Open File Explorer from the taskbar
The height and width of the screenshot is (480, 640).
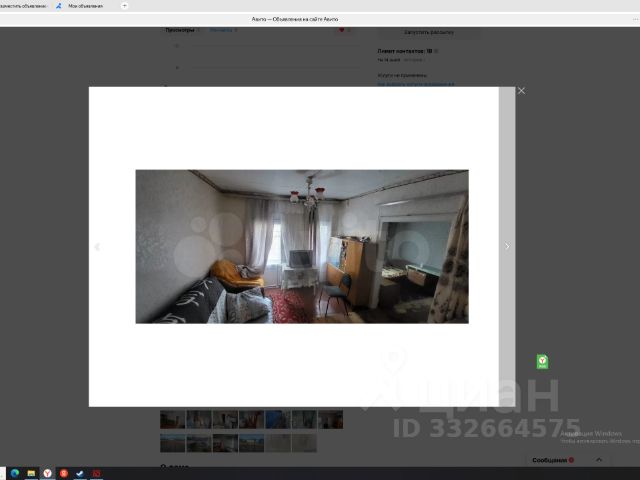[x=31, y=473]
